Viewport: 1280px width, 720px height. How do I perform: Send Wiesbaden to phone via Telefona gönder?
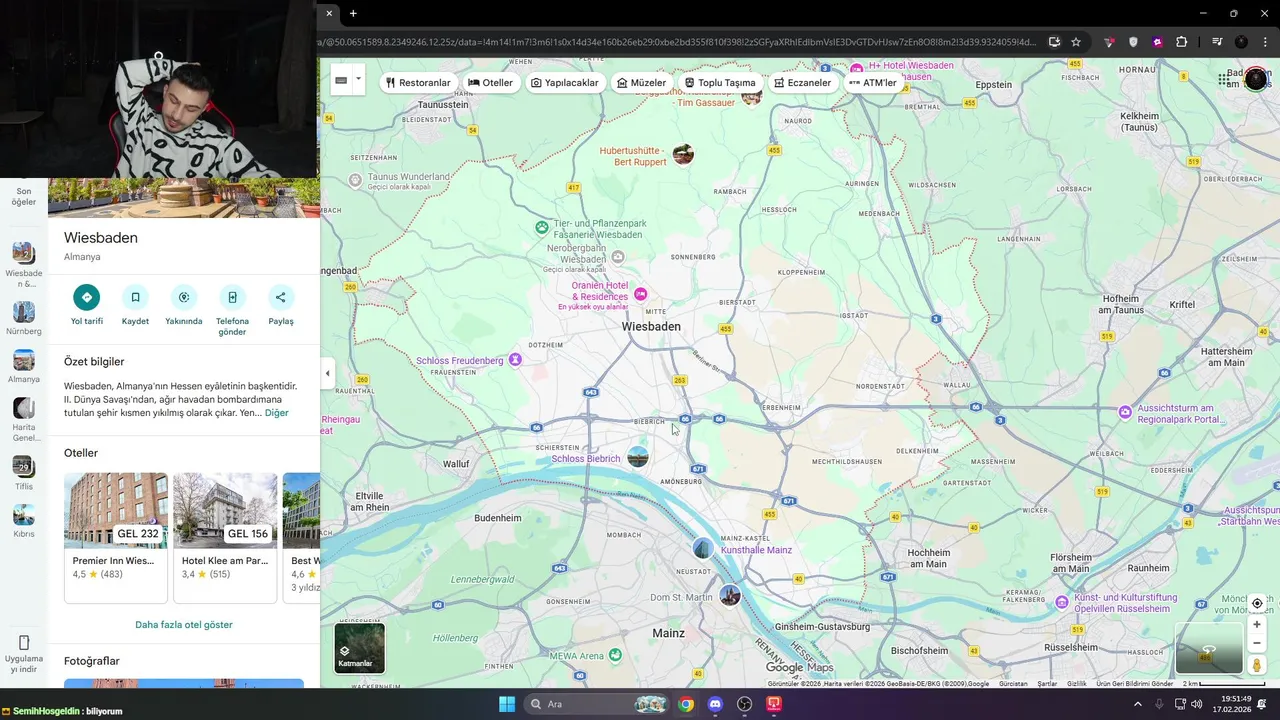pyautogui.click(x=232, y=297)
